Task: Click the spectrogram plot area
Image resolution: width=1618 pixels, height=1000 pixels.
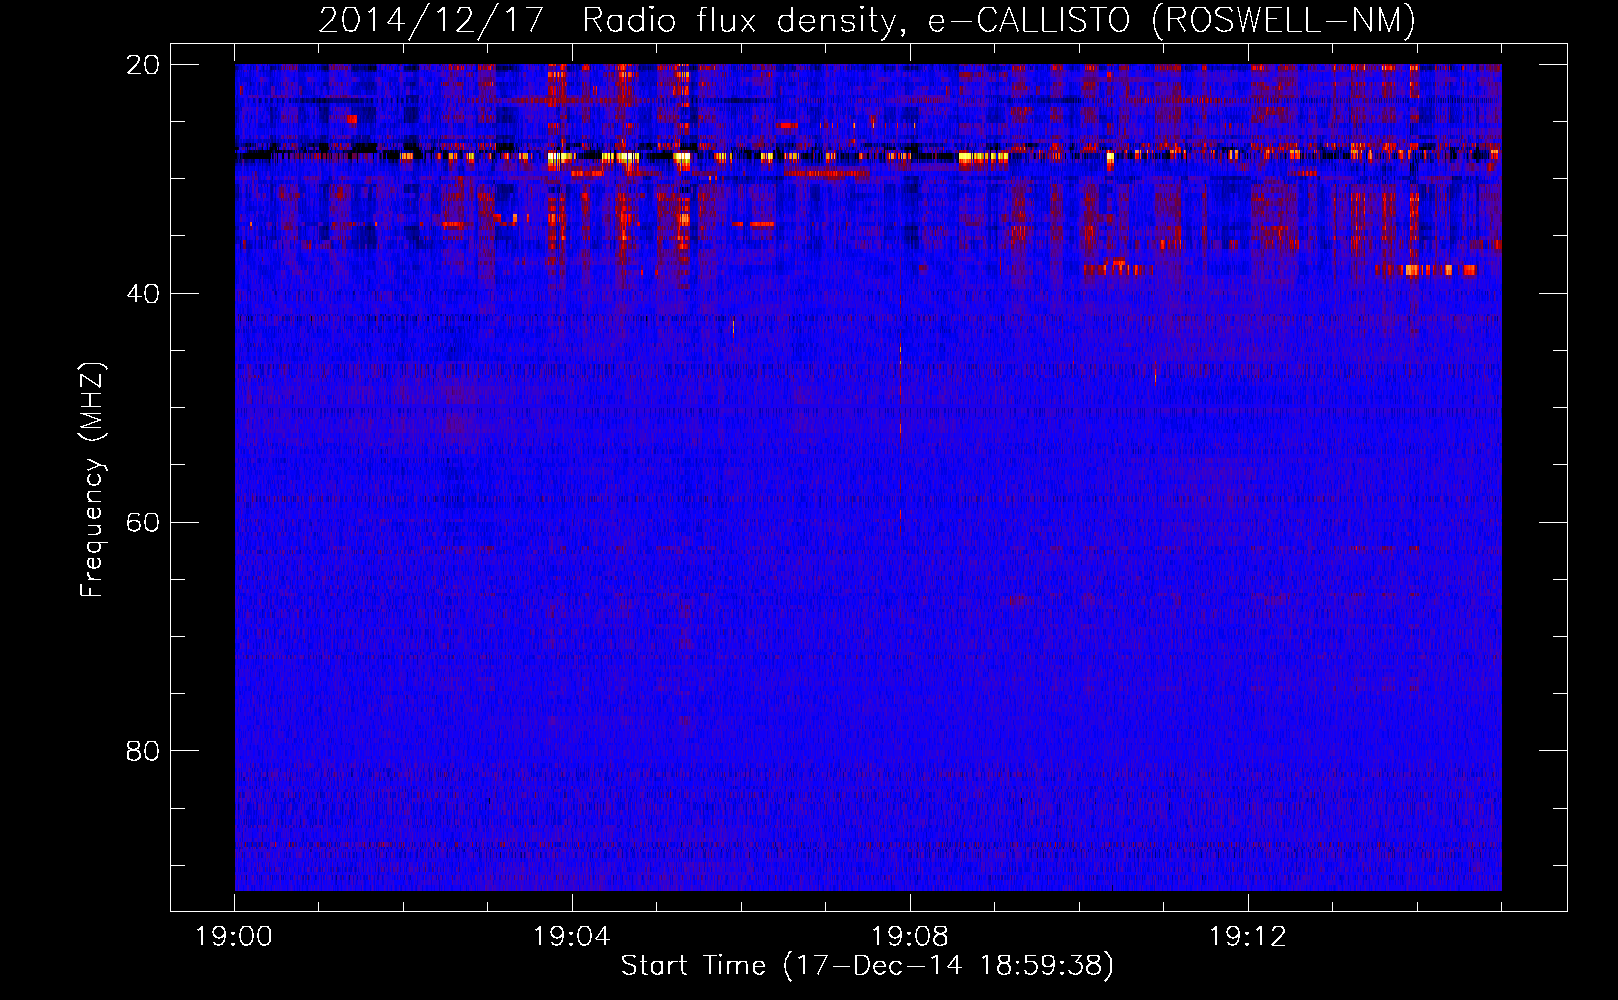Action: click(x=868, y=477)
